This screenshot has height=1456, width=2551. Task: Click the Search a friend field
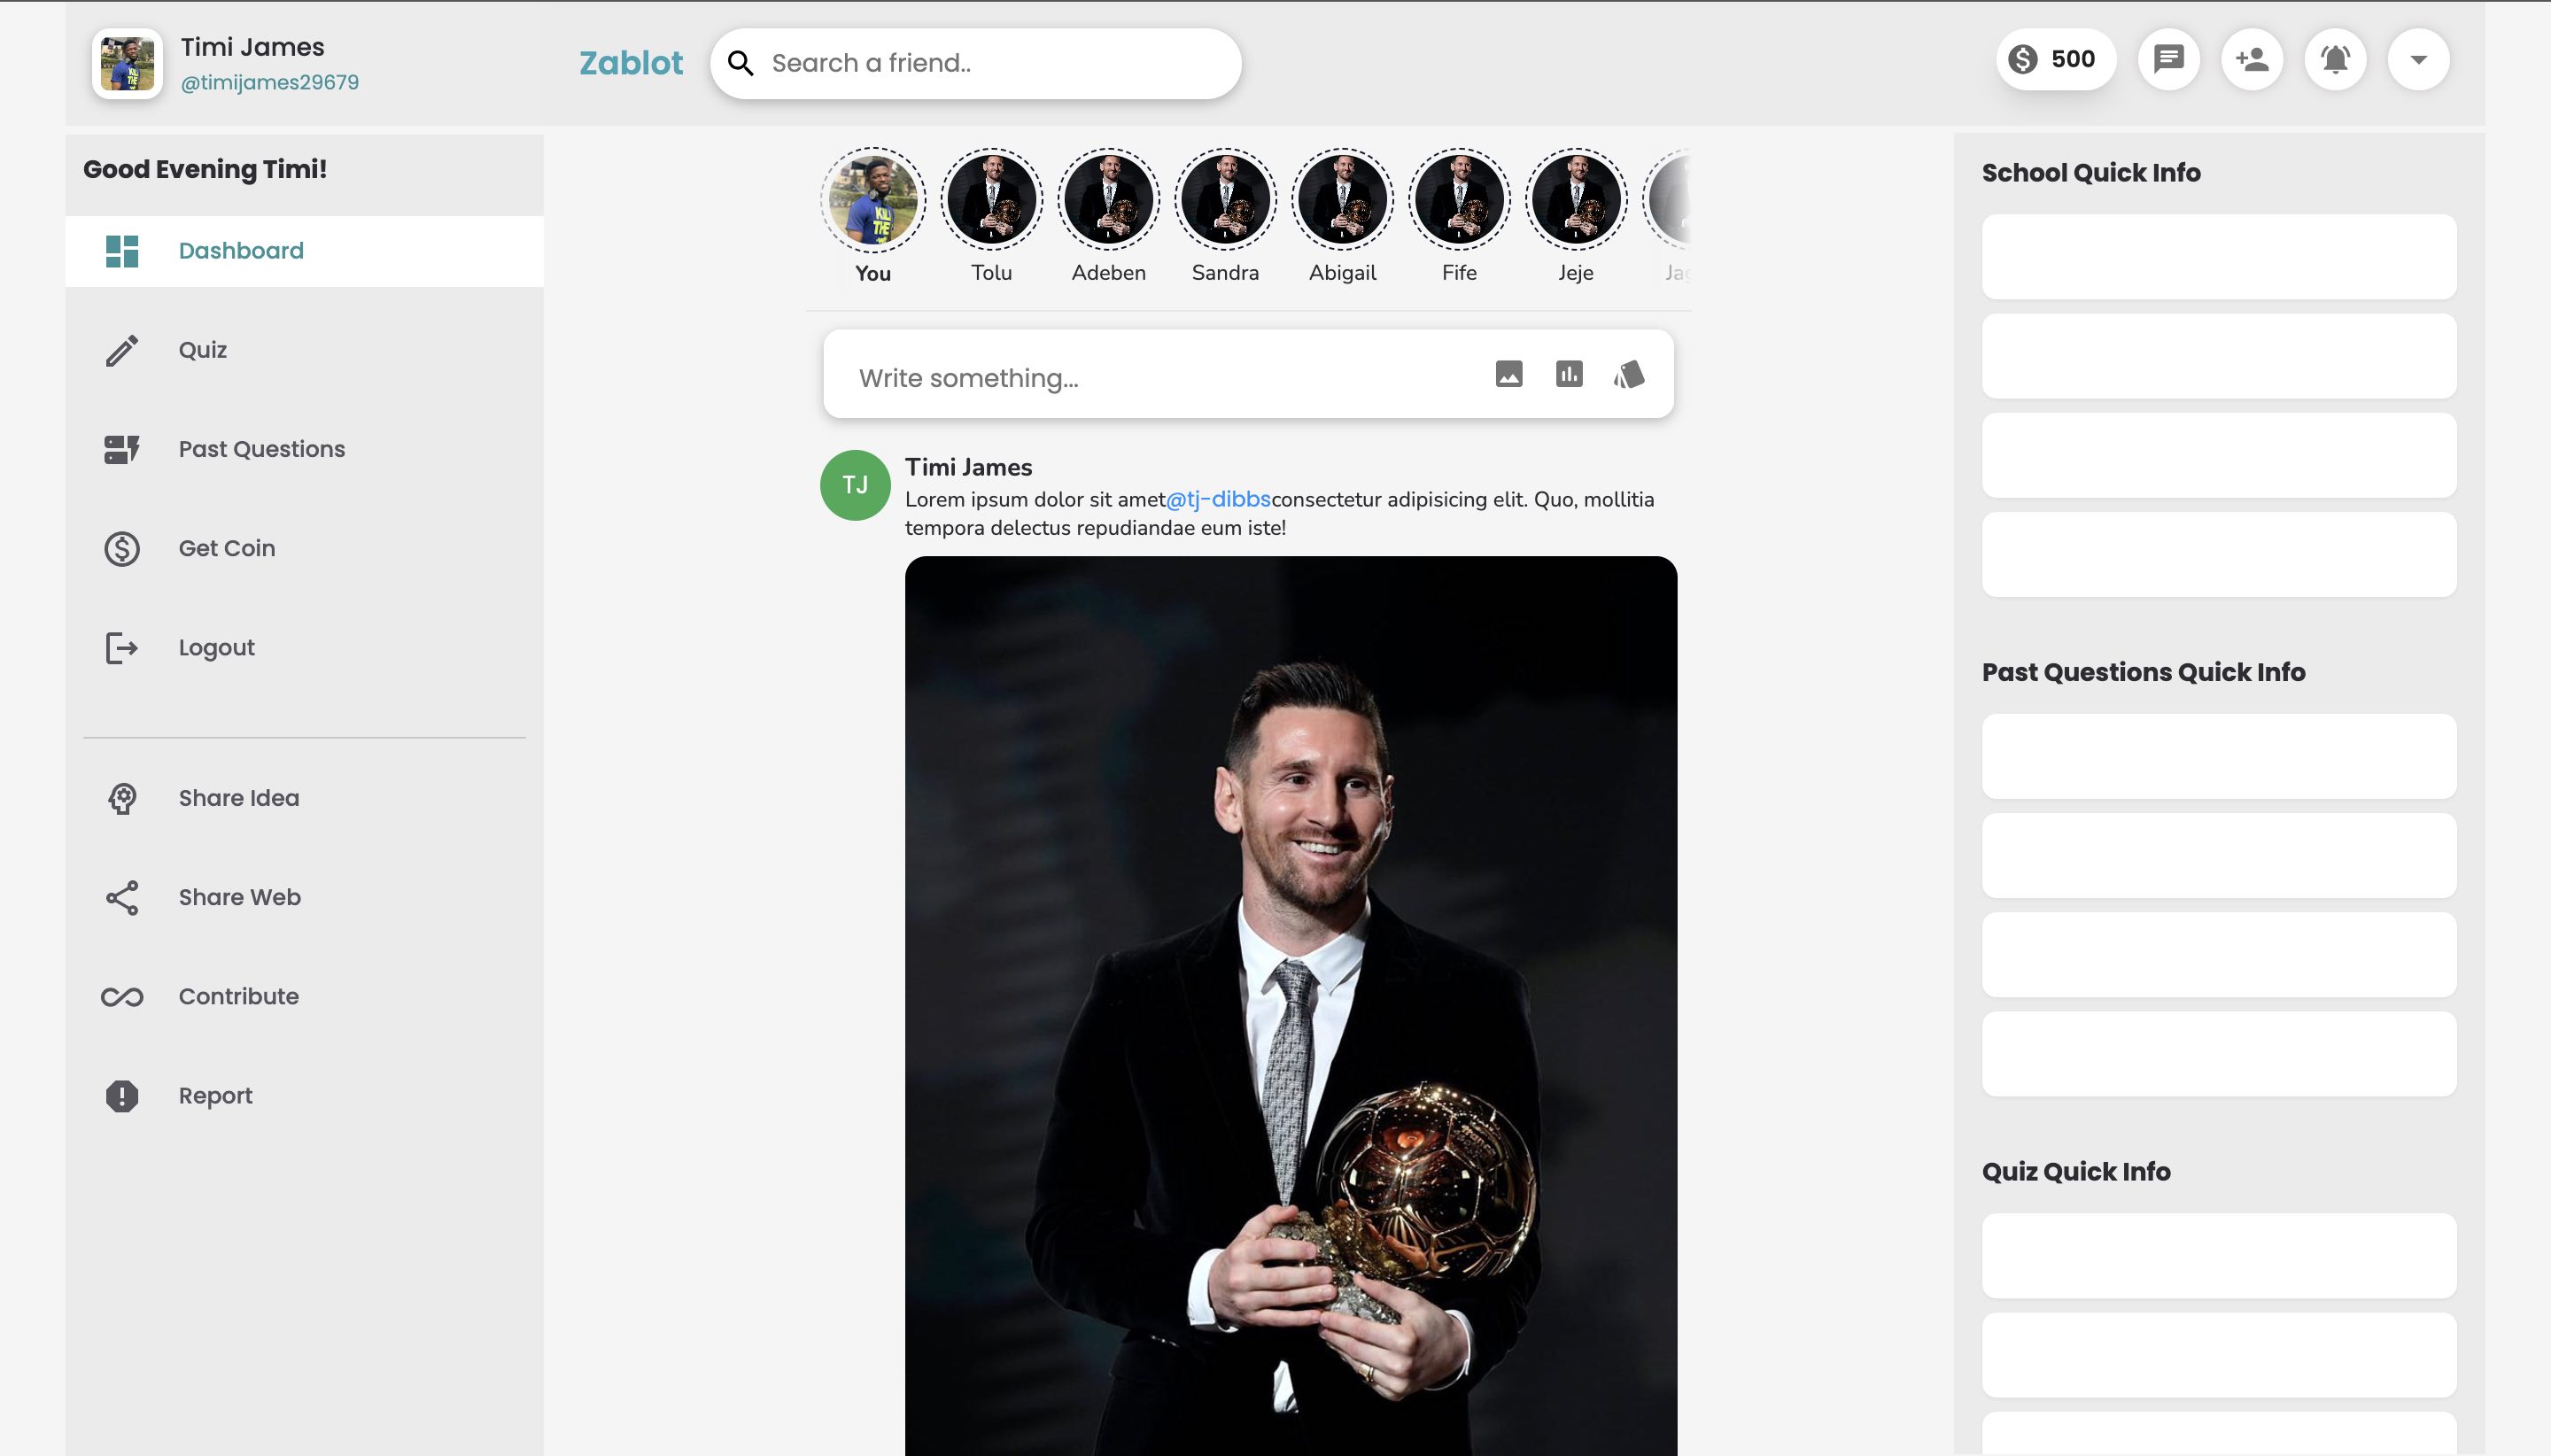(990, 63)
